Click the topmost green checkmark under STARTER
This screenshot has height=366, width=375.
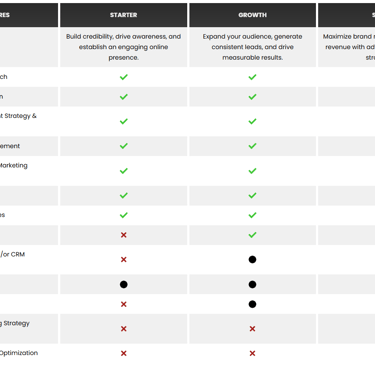pos(123,77)
